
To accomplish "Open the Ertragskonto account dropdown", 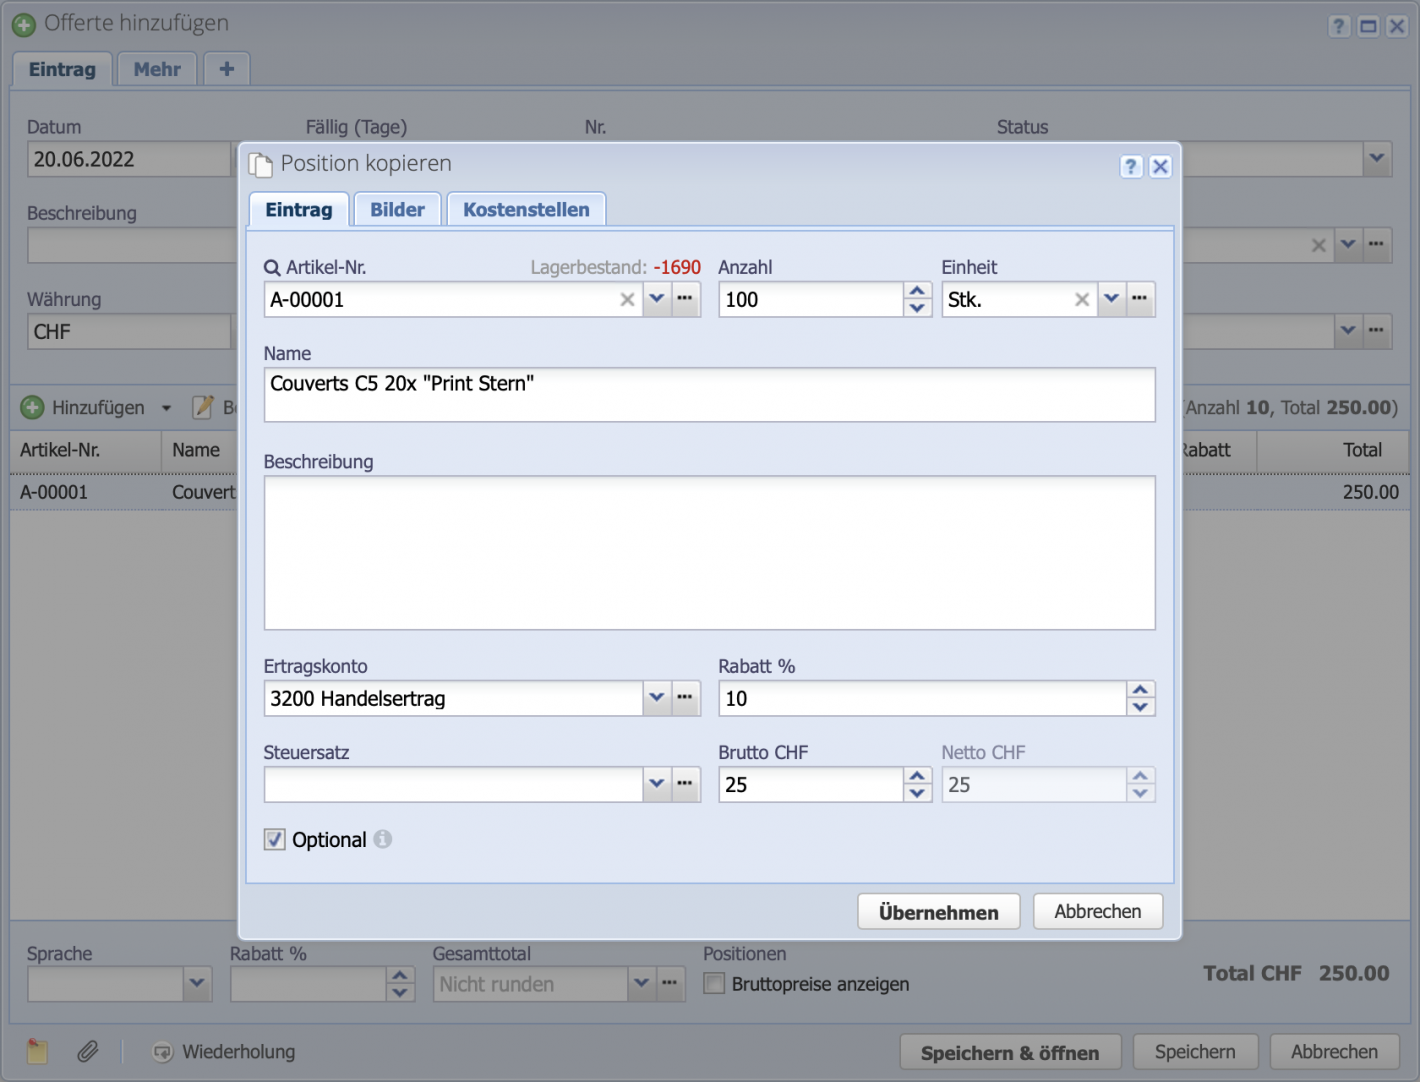I will tap(657, 698).
